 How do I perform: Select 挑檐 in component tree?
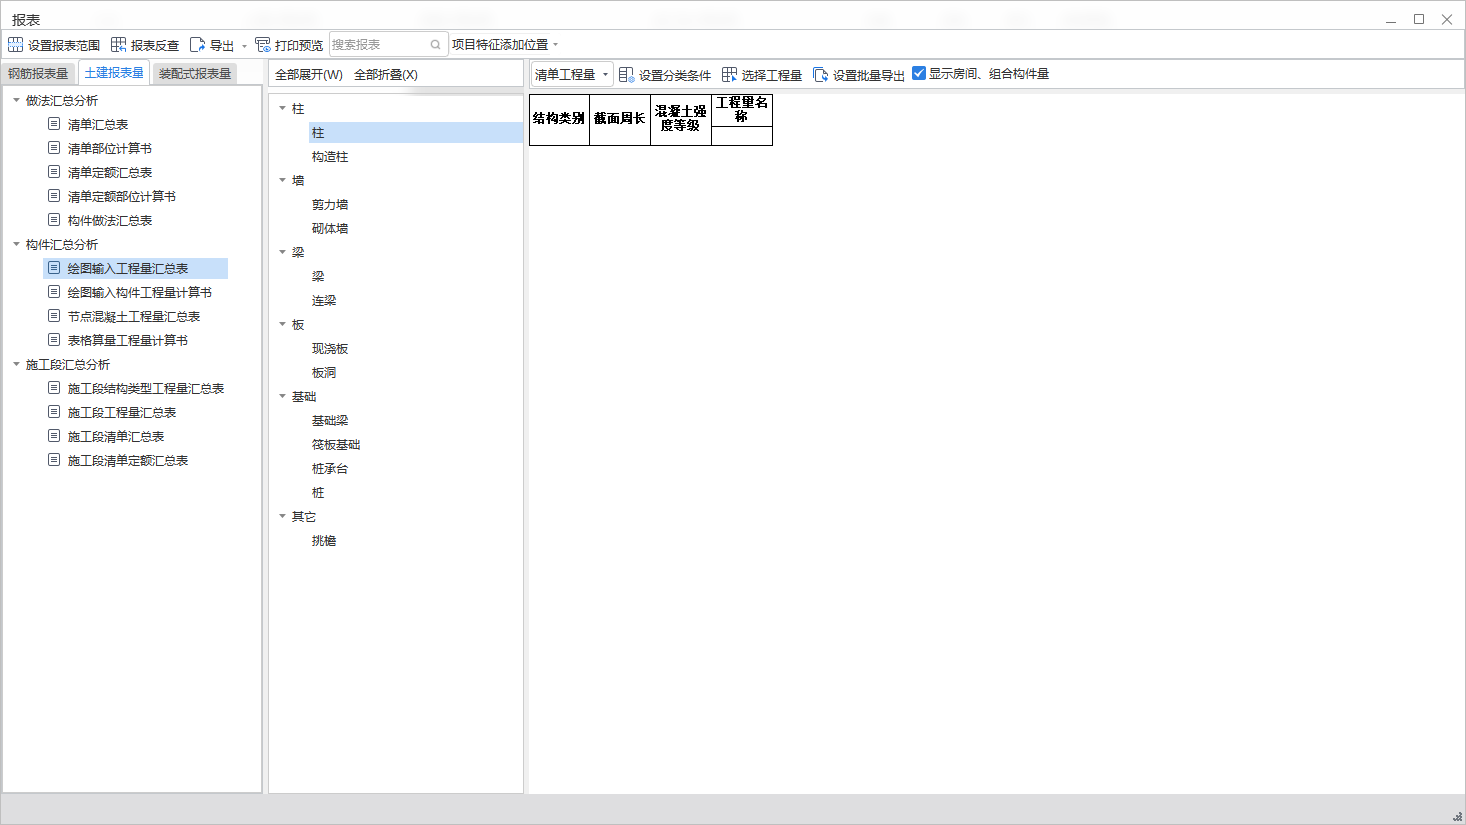[324, 540]
